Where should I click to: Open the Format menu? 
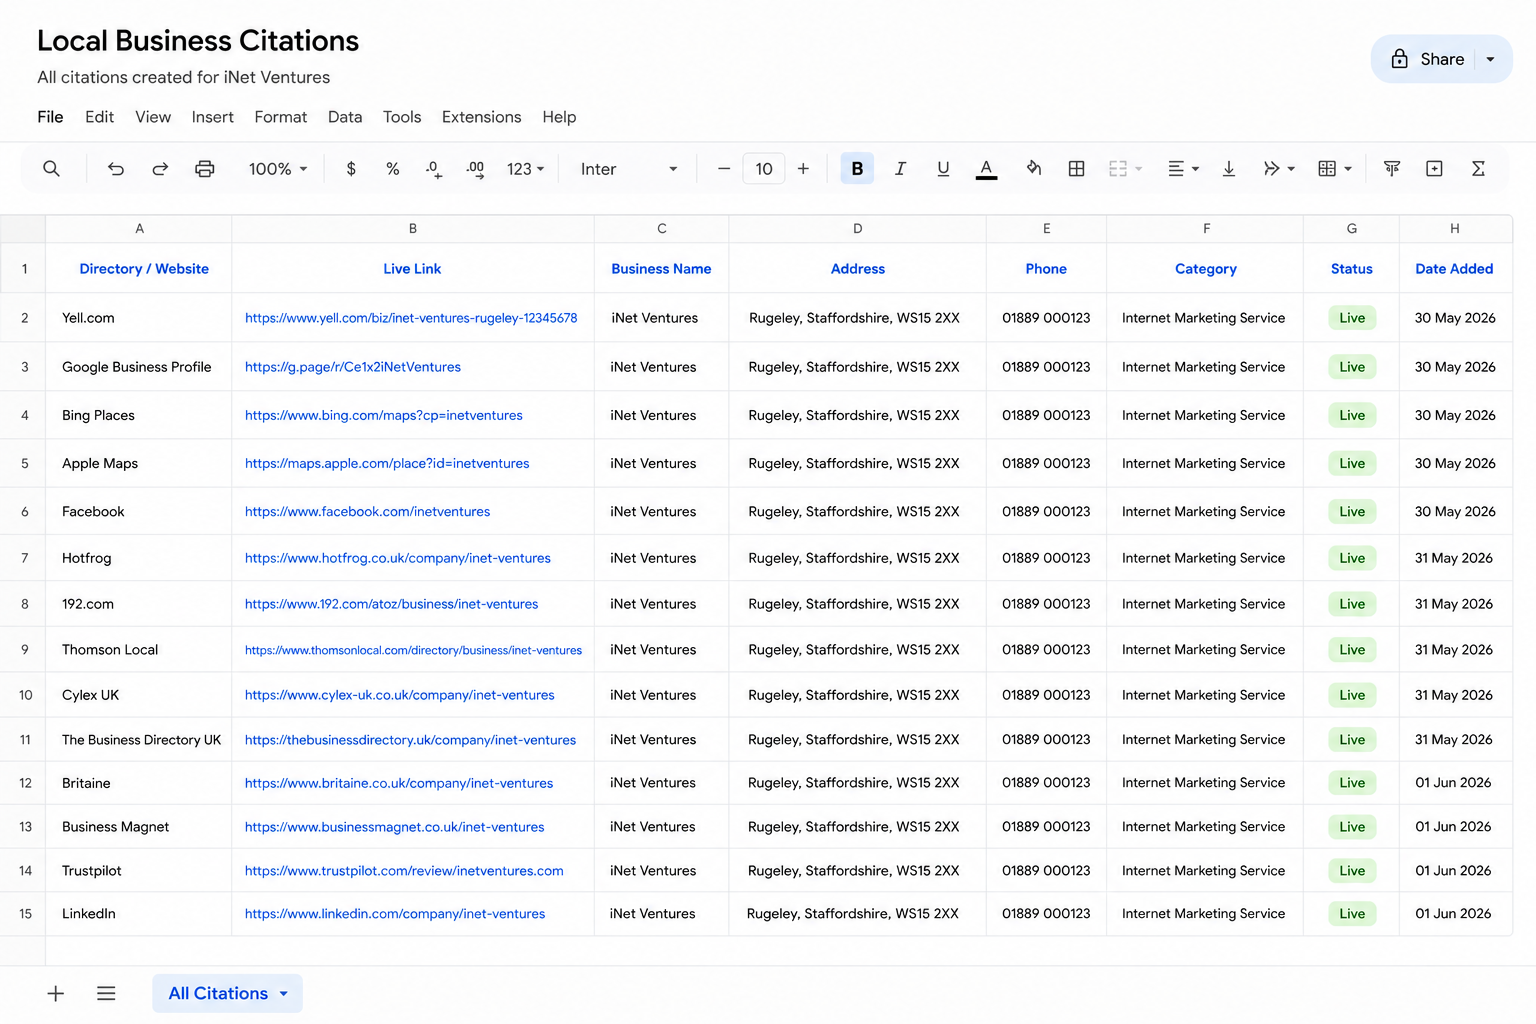pyautogui.click(x=281, y=117)
